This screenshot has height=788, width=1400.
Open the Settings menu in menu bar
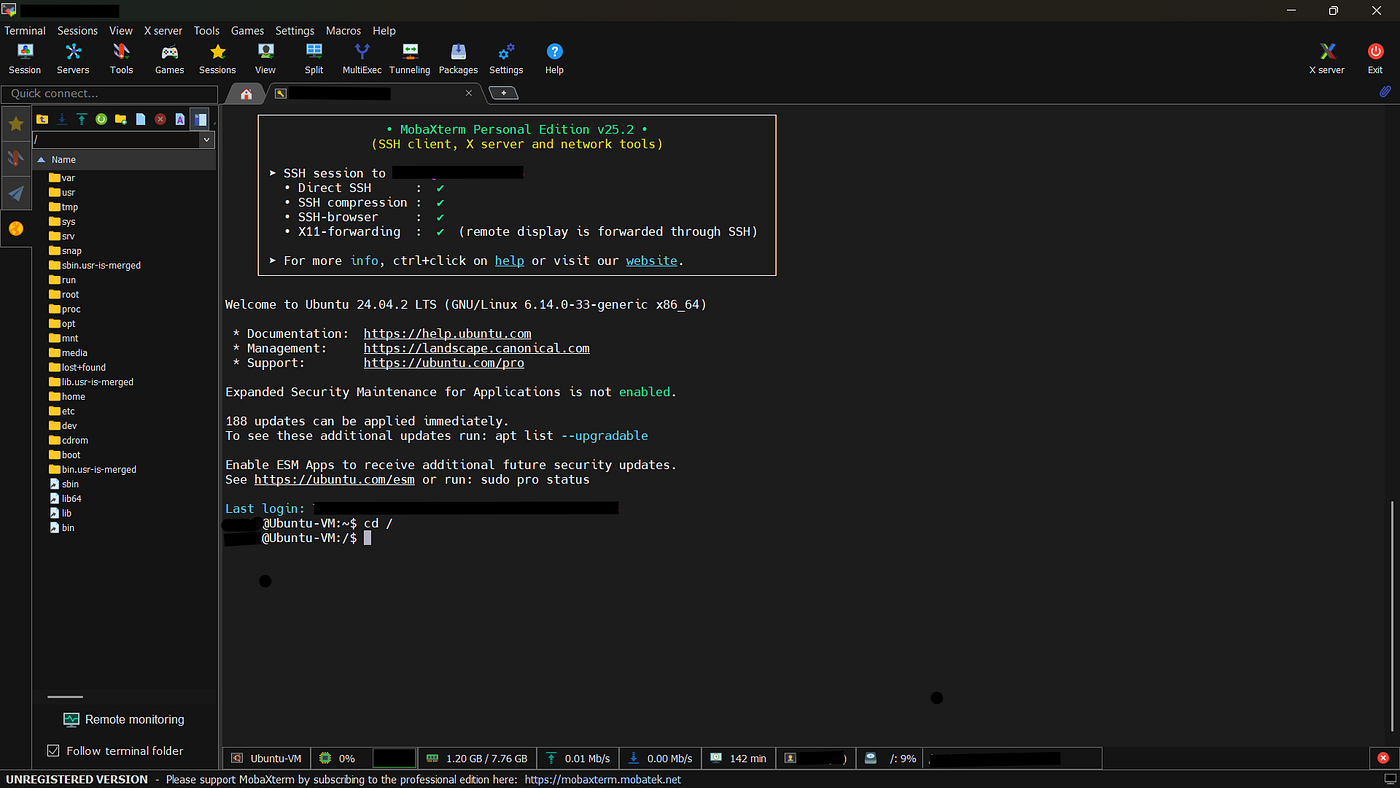pyautogui.click(x=294, y=31)
